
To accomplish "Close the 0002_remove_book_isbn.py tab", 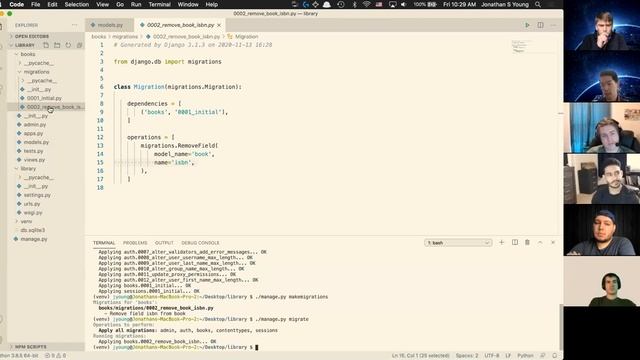I will [219, 25].
